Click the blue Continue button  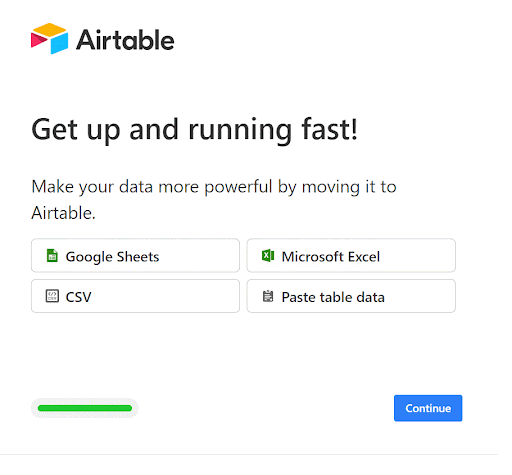click(428, 408)
